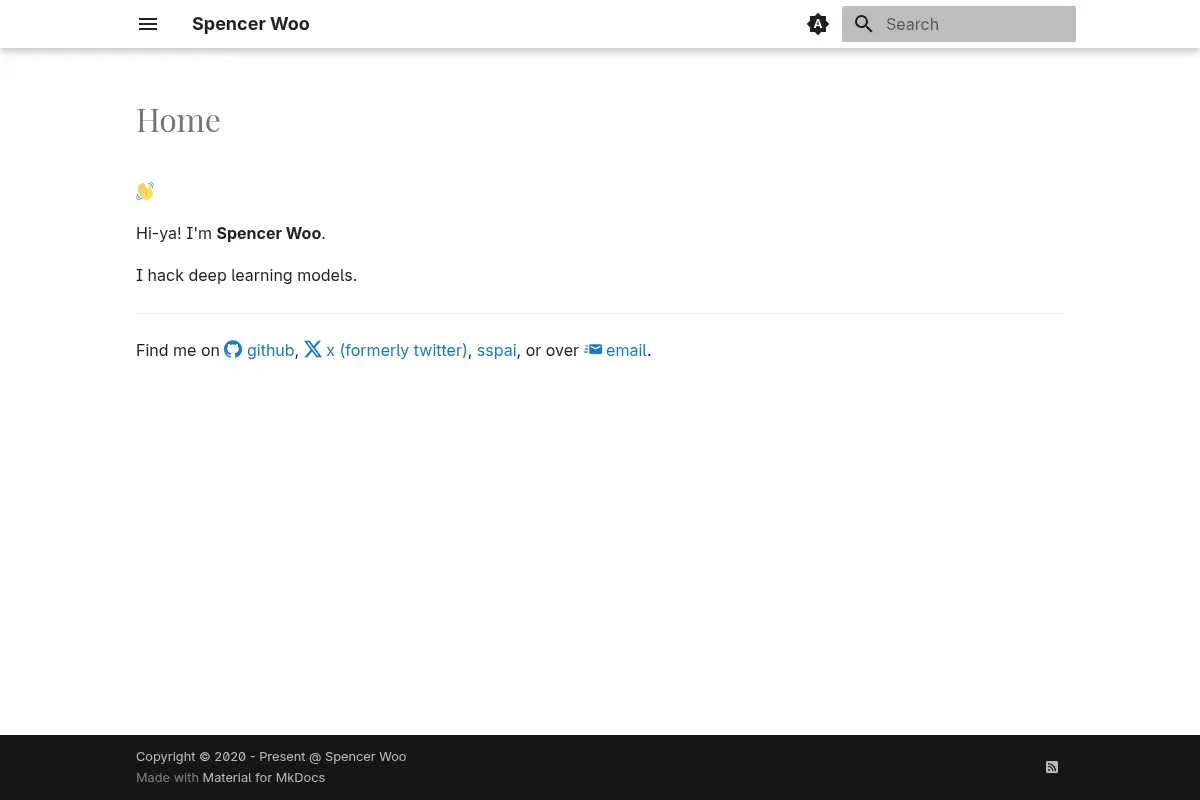Click the RSS feed icon in footer
The height and width of the screenshot is (800, 1200).
(1052, 767)
